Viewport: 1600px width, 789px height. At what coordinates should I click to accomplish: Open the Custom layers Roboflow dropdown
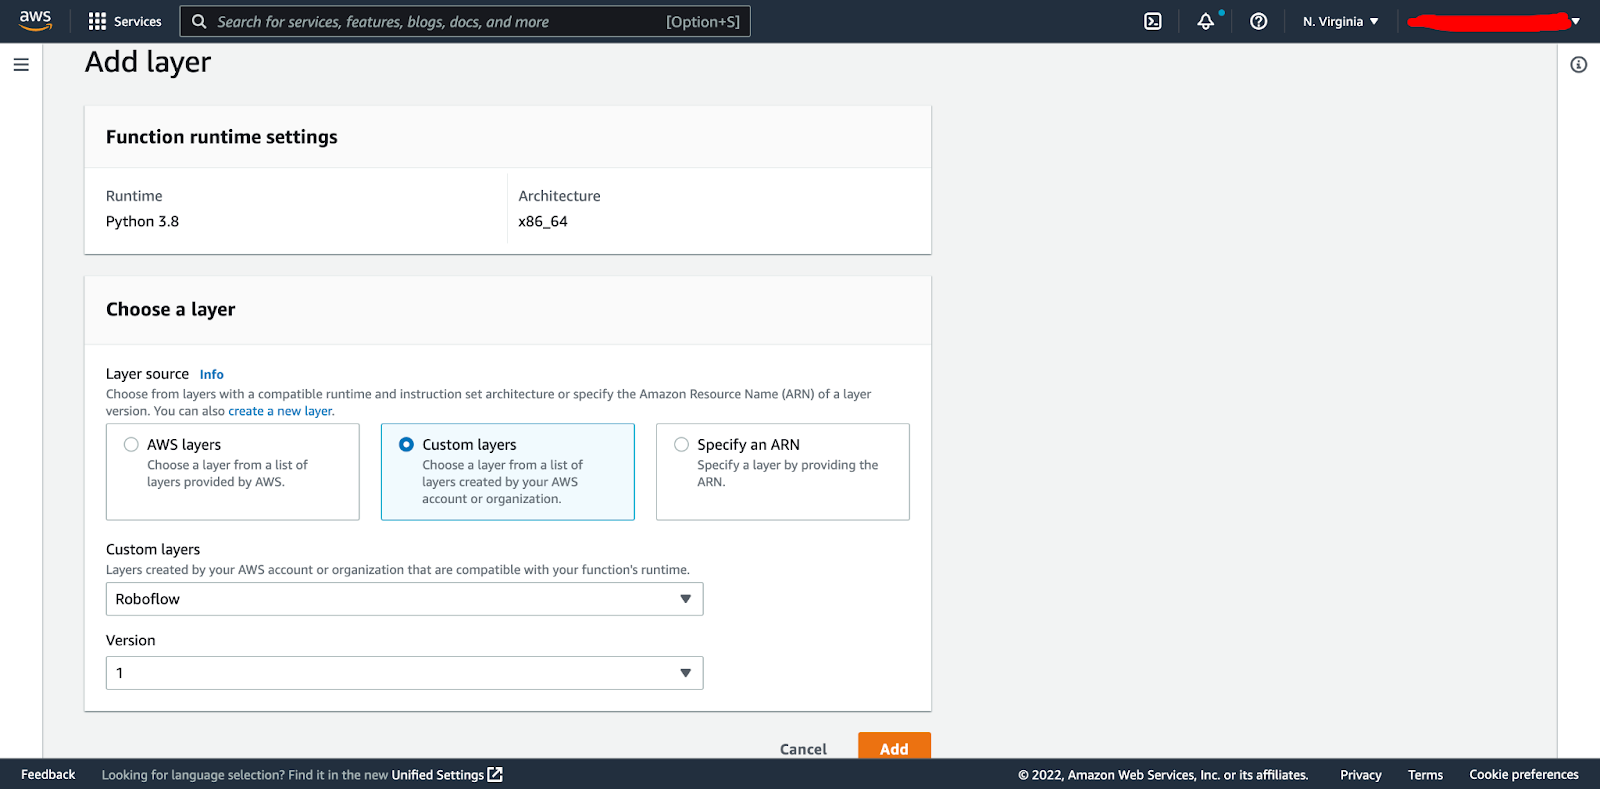(404, 599)
